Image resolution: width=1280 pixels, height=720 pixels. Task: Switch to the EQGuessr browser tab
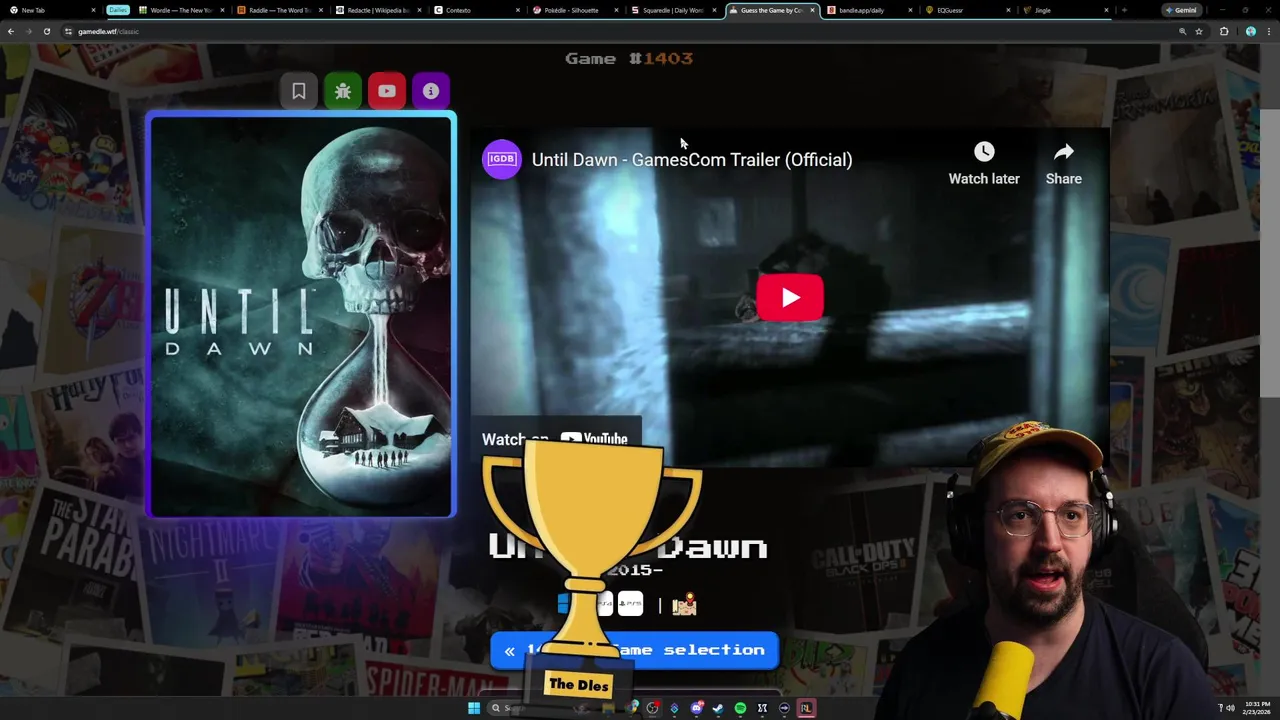[x=965, y=10]
